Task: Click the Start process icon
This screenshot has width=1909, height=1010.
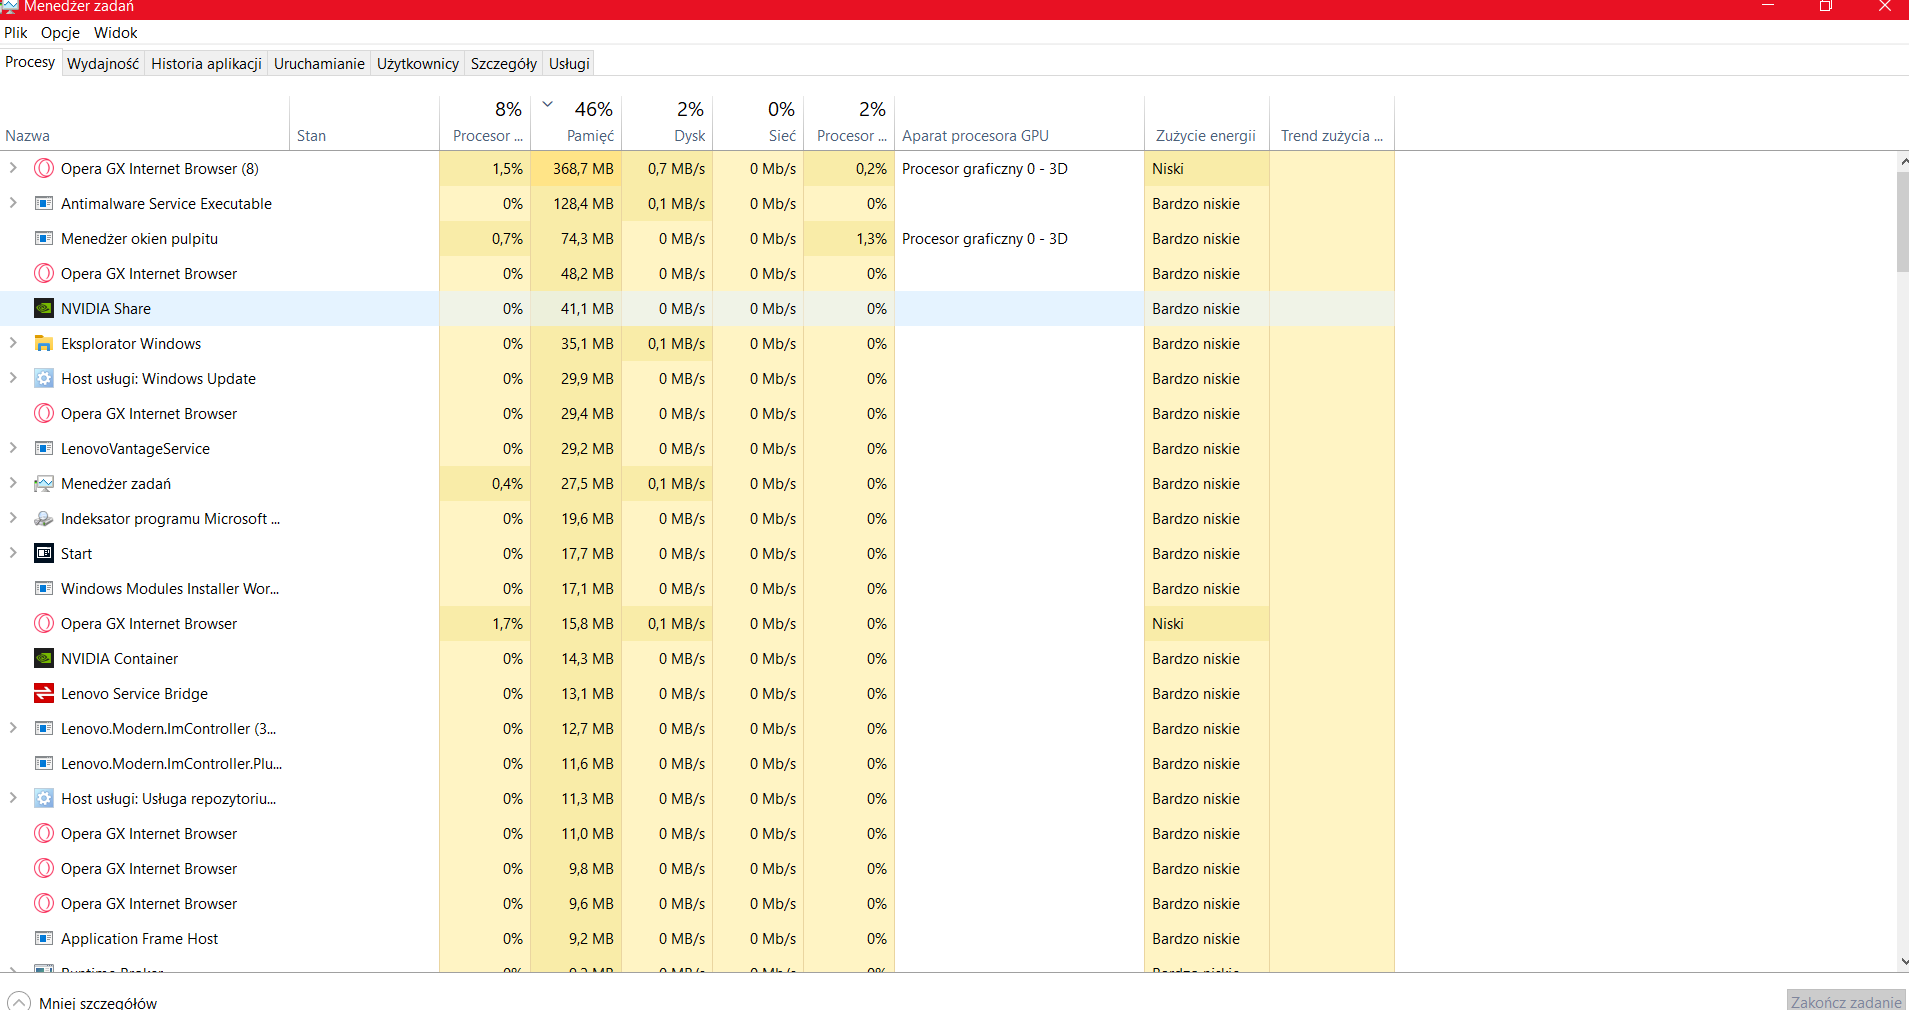Action: click(44, 554)
